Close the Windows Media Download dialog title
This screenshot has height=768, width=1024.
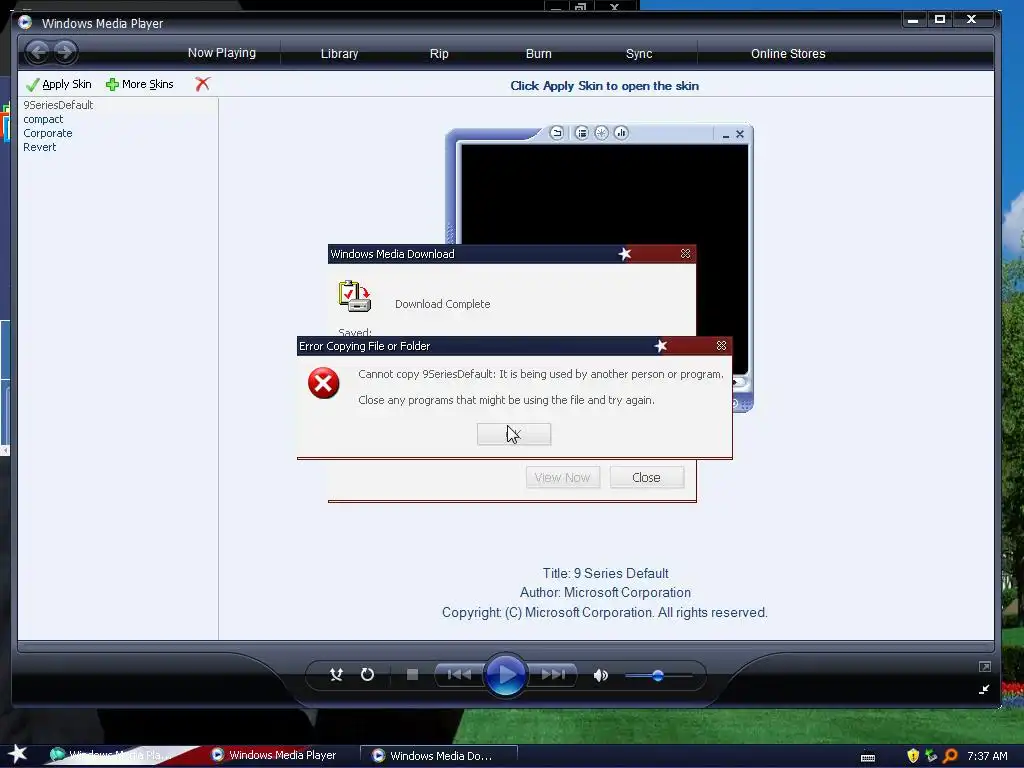685,253
